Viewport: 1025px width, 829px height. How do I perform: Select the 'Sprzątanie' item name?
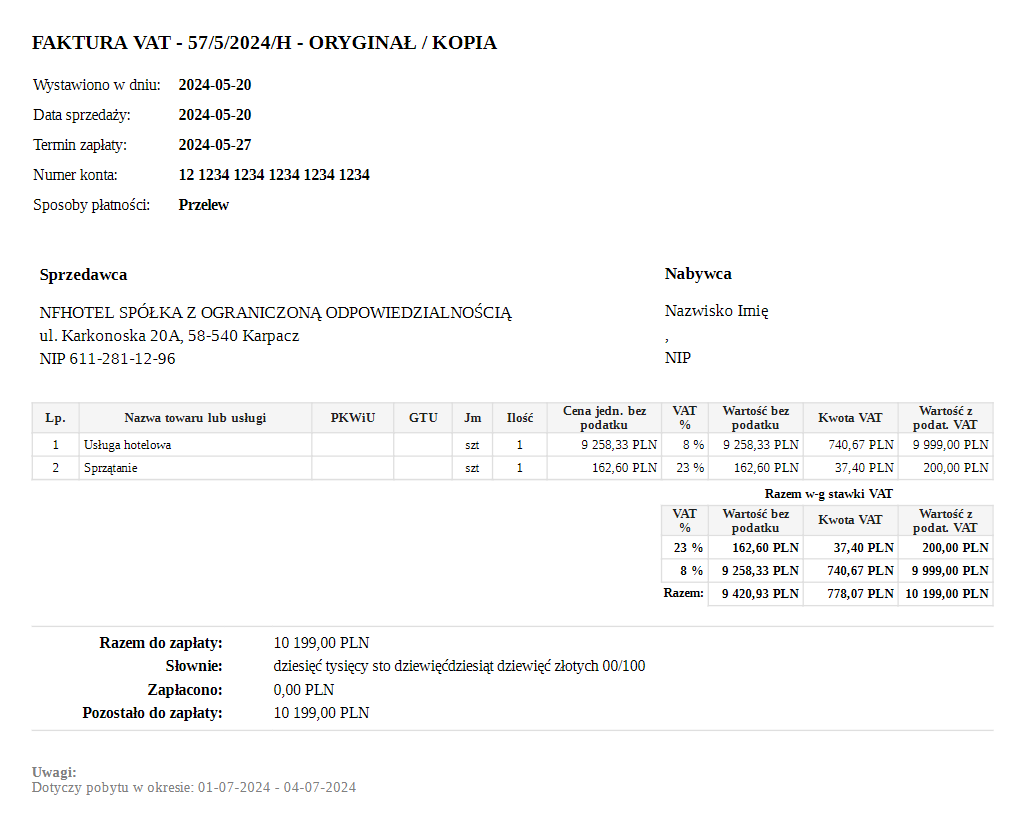(110, 468)
